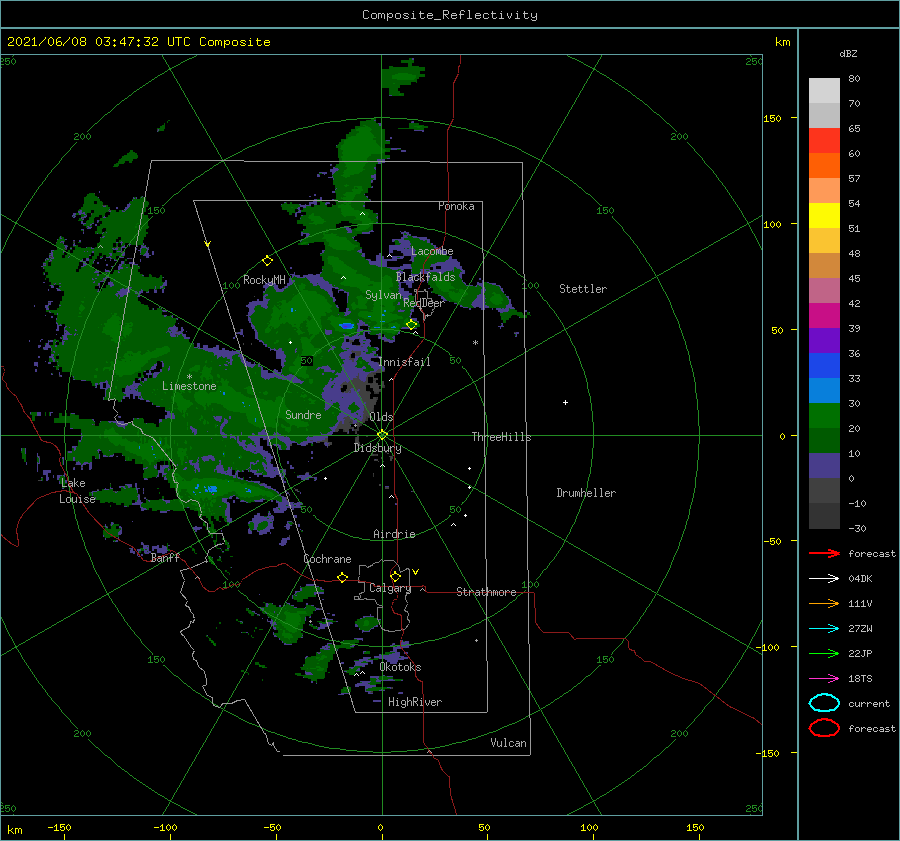The height and width of the screenshot is (841, 900).
Task: Select the red 65-60 dBZ color band
Action: click(824, 141)
